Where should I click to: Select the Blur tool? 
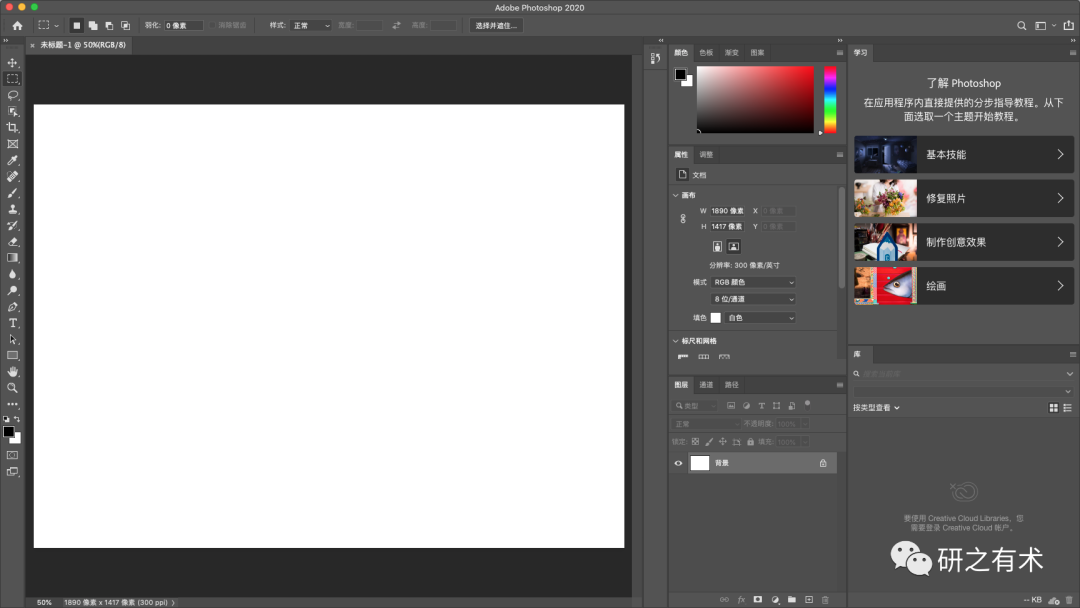pos(12,274)
